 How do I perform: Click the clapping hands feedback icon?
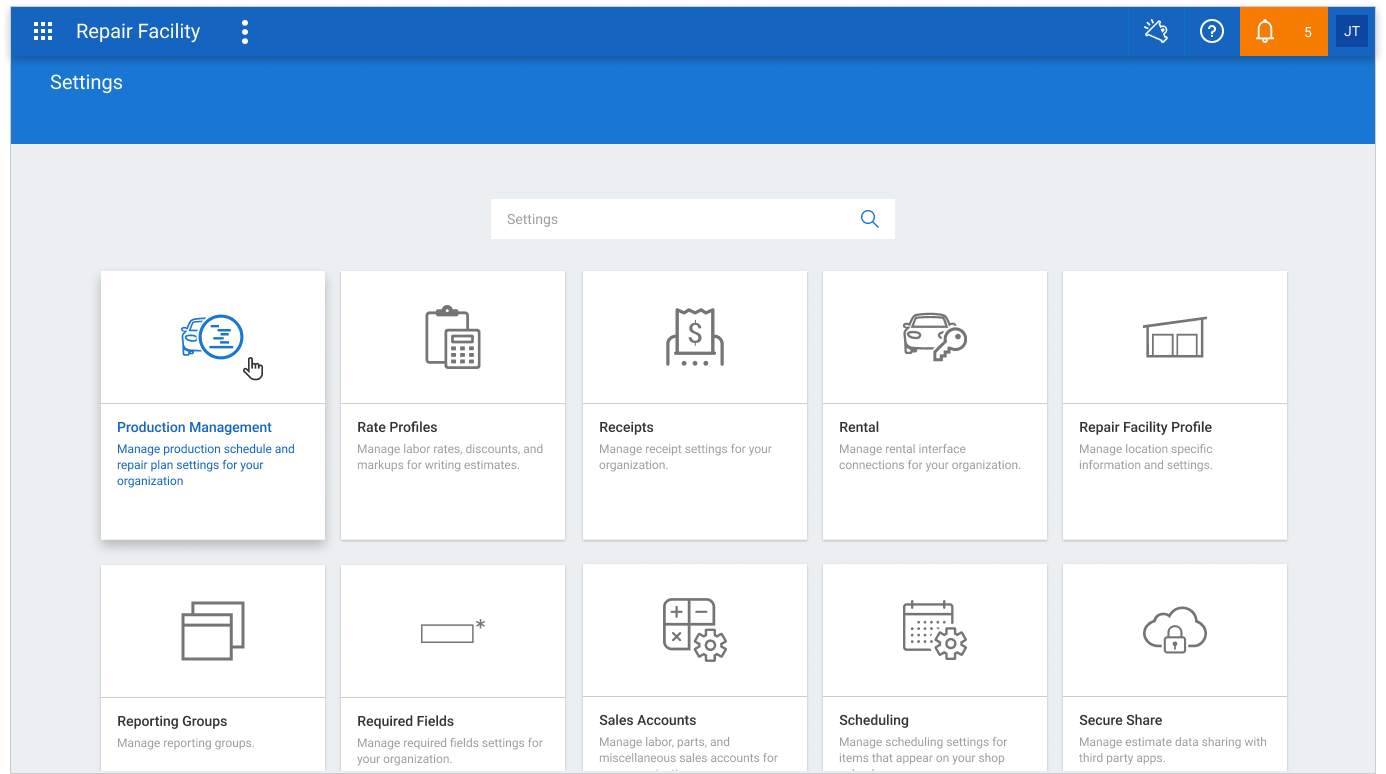[1156, 32]
